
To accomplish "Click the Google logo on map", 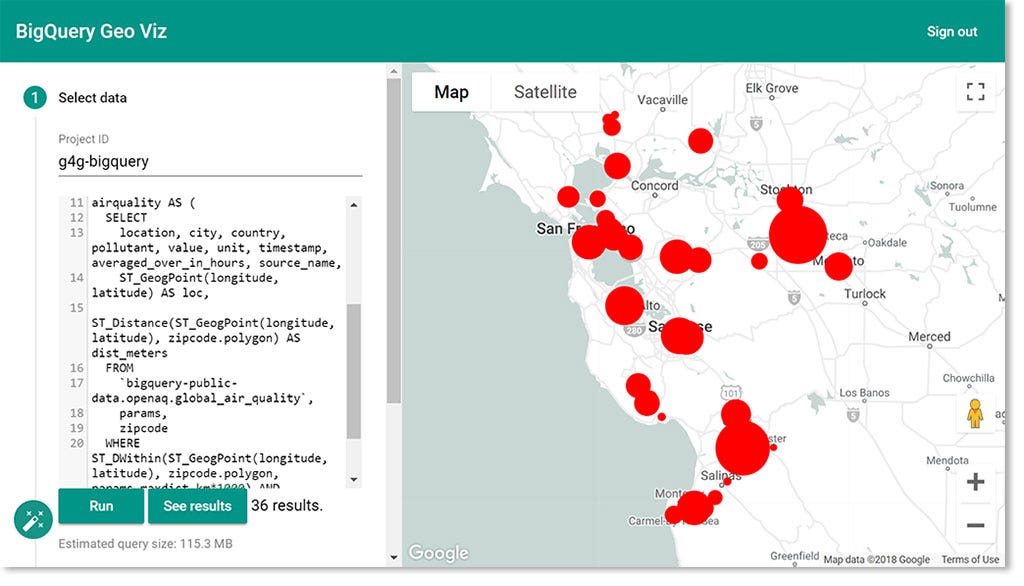I will 438,553.
